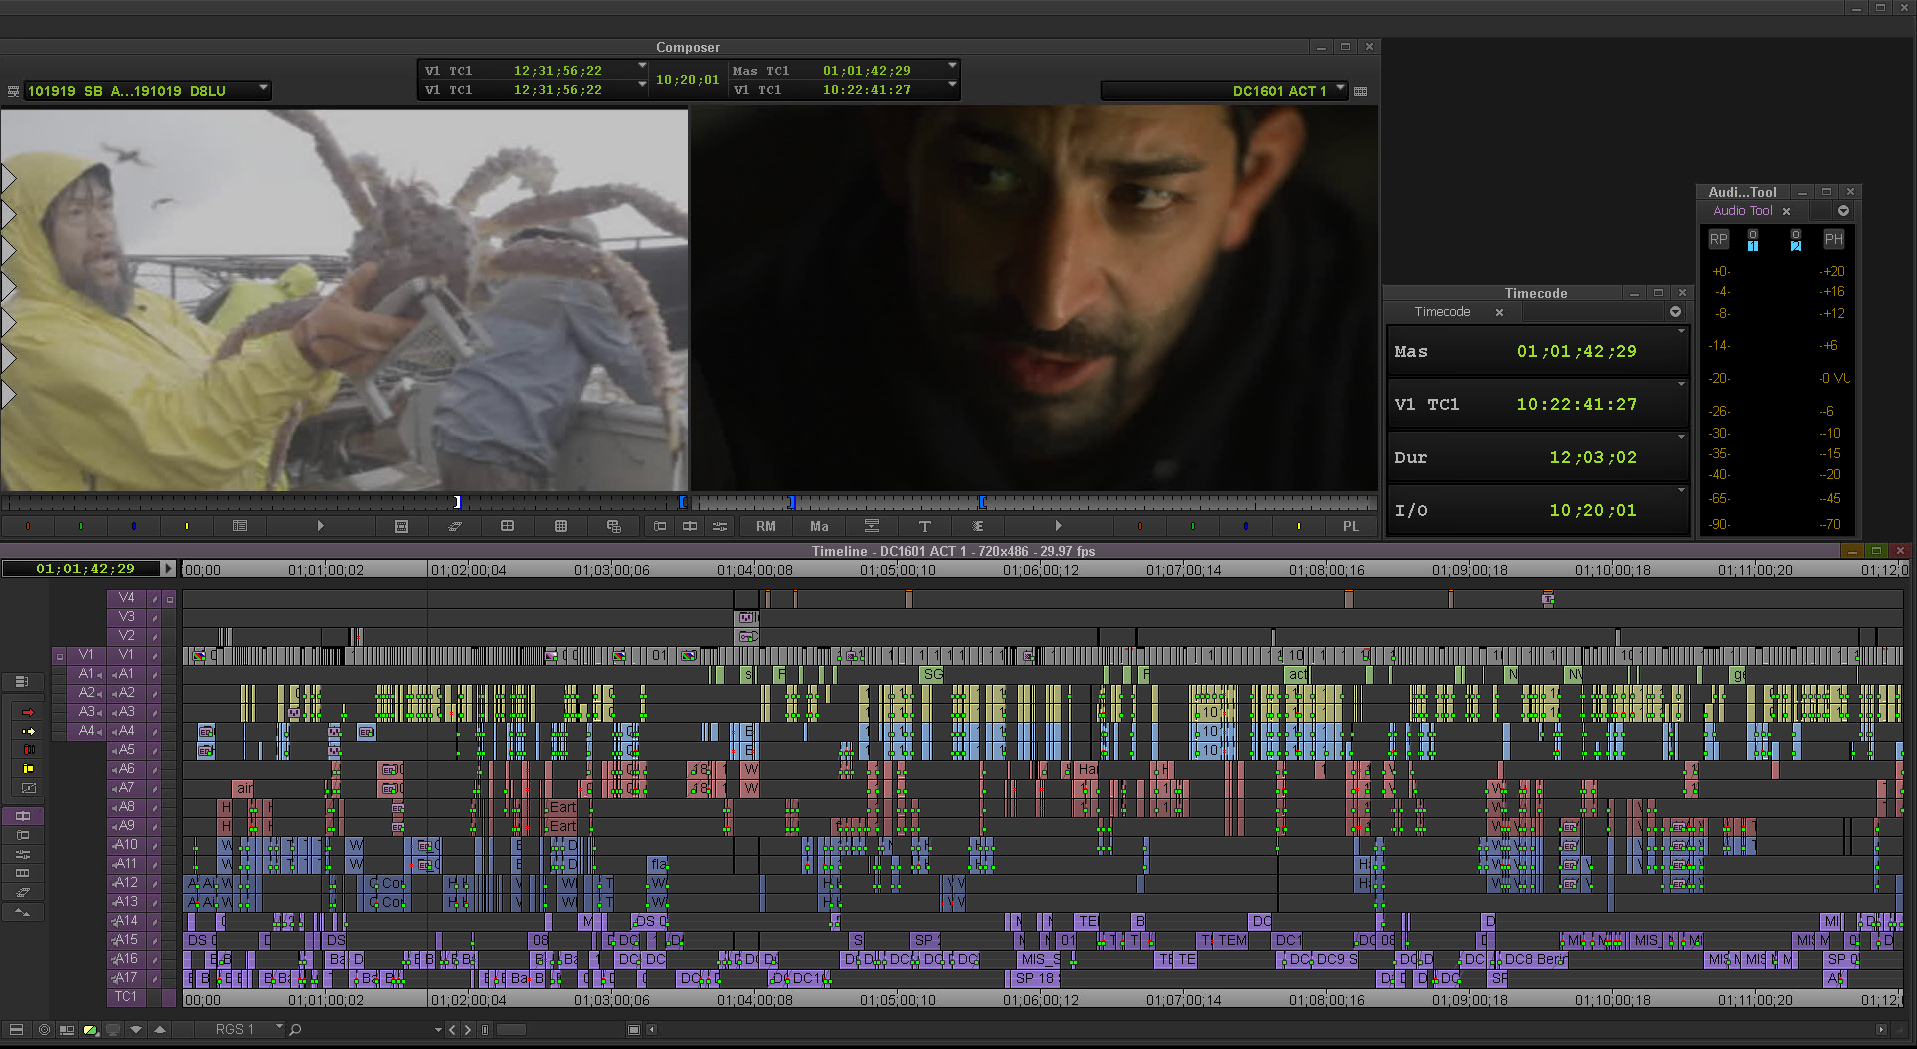The width and height of the screenshot is (1917, 1049).
Task: Click the Match Frame Ma button
Action: click(819, 526)
